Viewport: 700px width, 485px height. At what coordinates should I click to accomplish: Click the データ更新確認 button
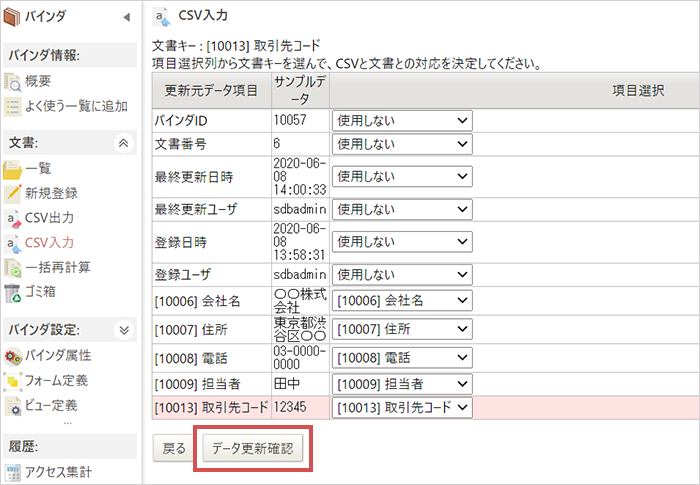[253, 448]
